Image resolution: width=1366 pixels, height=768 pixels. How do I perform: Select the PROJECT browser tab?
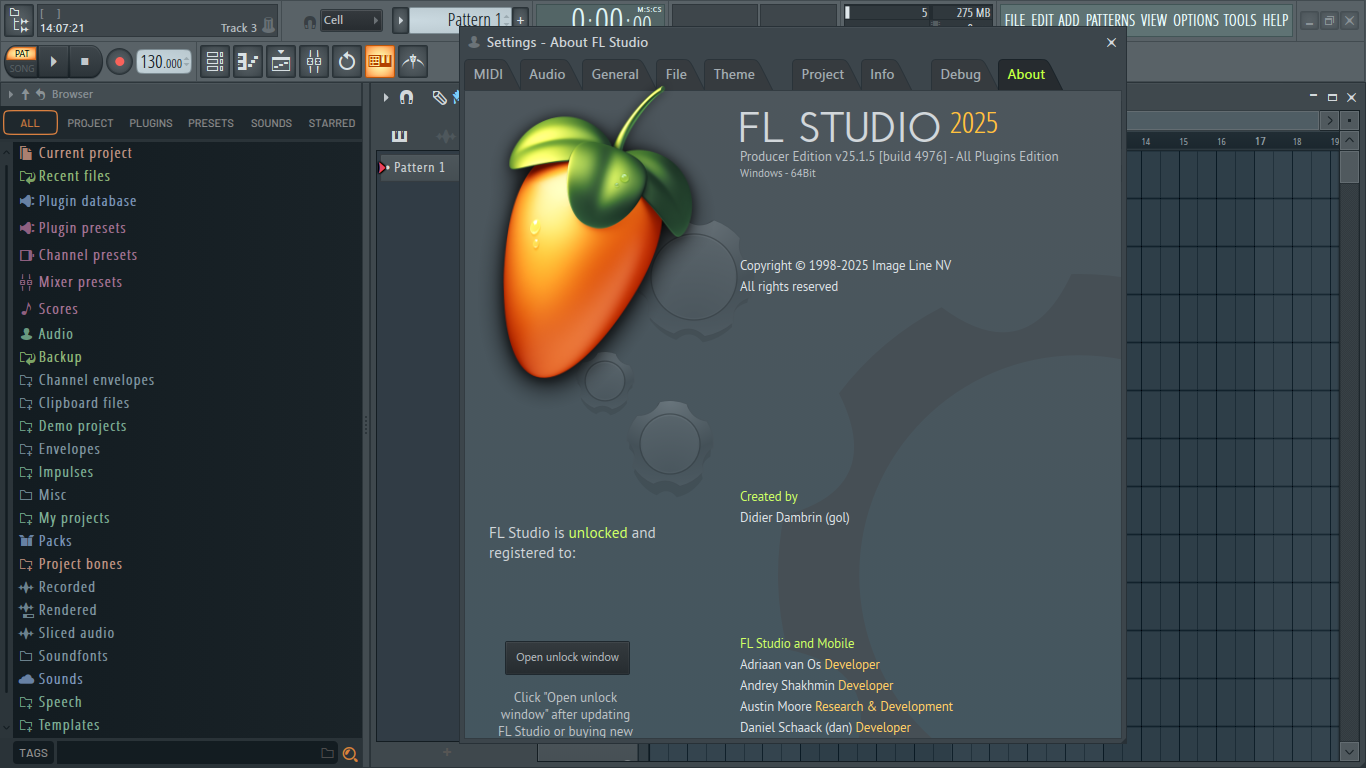[x=91, y=123]
